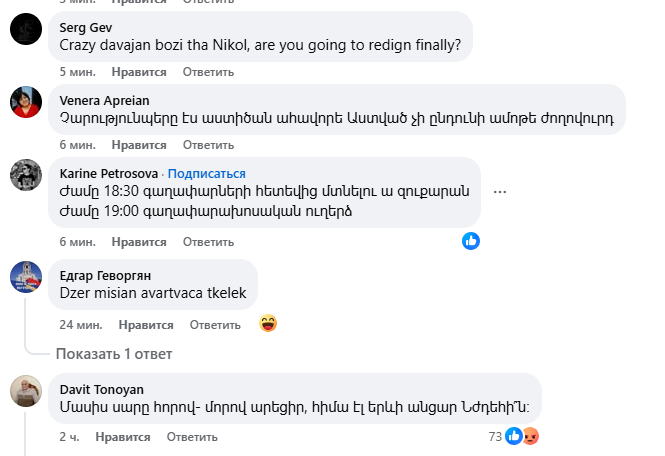Open Serg Gev's profile picture

coord(25,30)
